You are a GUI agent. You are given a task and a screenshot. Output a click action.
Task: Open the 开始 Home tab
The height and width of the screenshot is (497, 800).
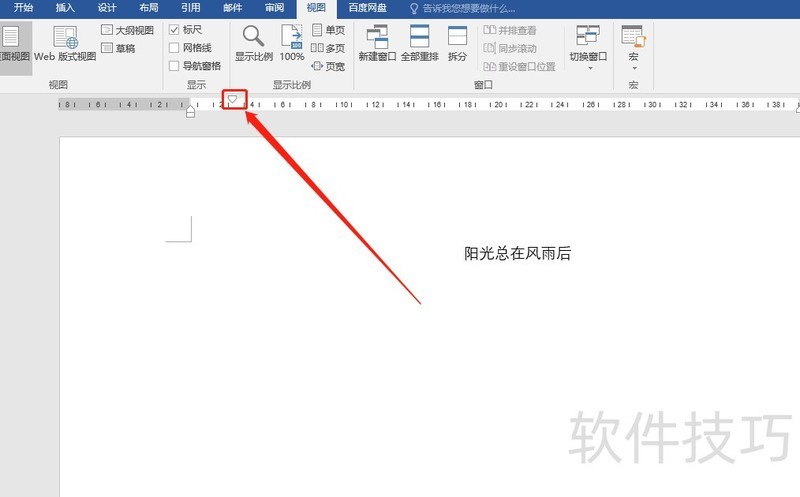click(23, 8)
